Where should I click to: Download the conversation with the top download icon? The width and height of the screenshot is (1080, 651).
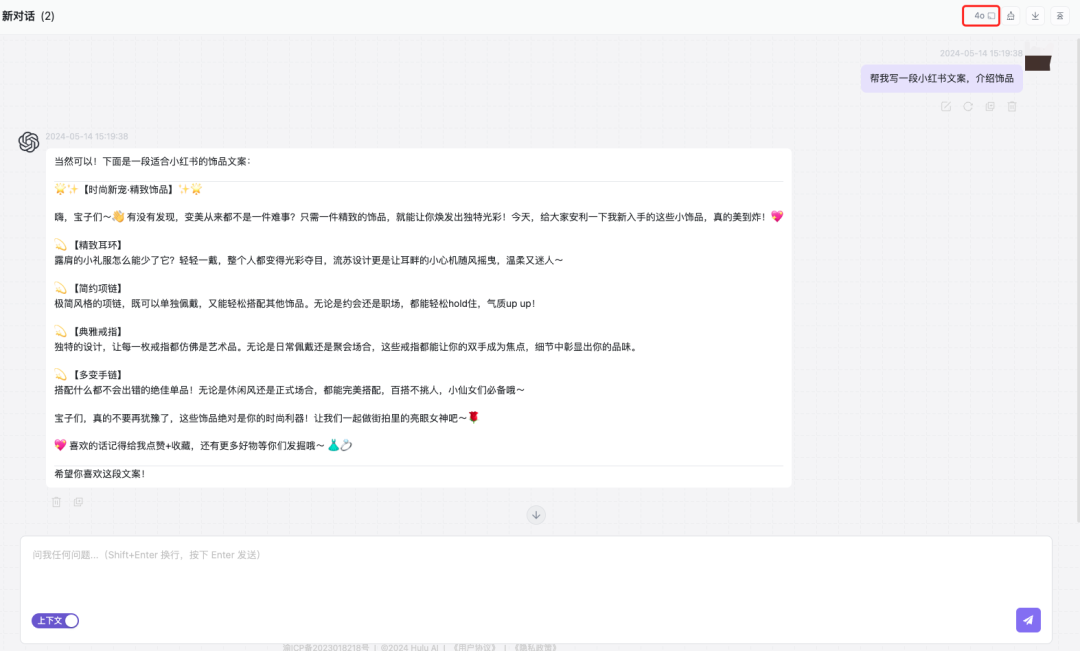[x=1035, y=16]
